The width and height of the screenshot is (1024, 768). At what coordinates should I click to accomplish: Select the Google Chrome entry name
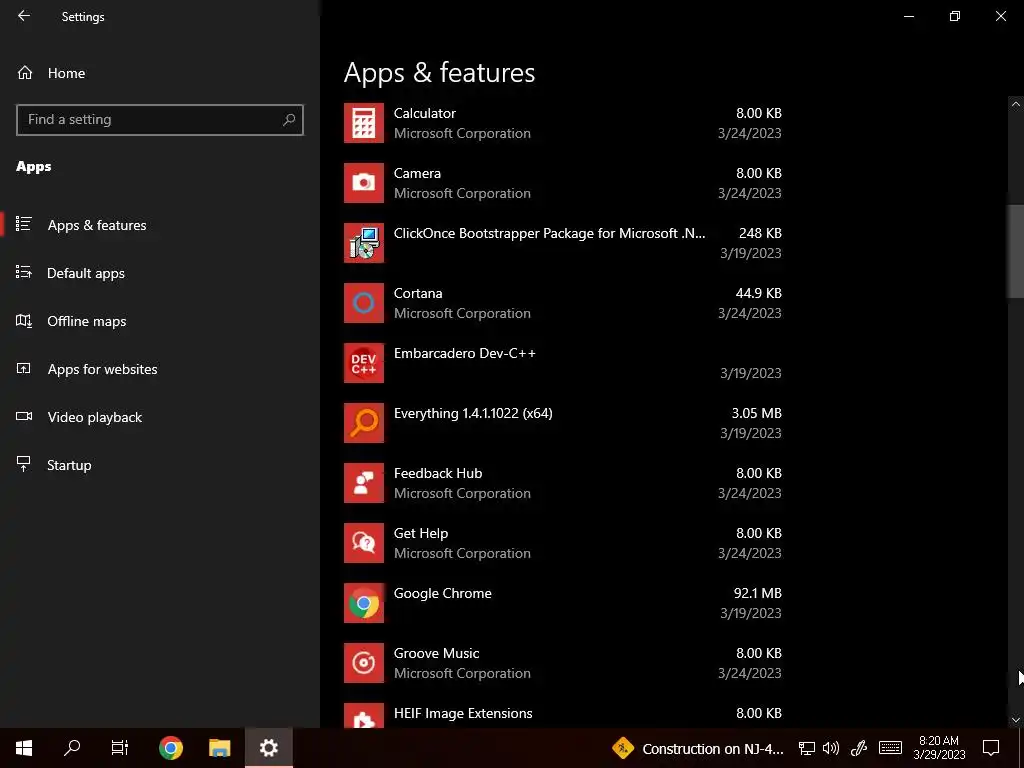click(442, 594)
